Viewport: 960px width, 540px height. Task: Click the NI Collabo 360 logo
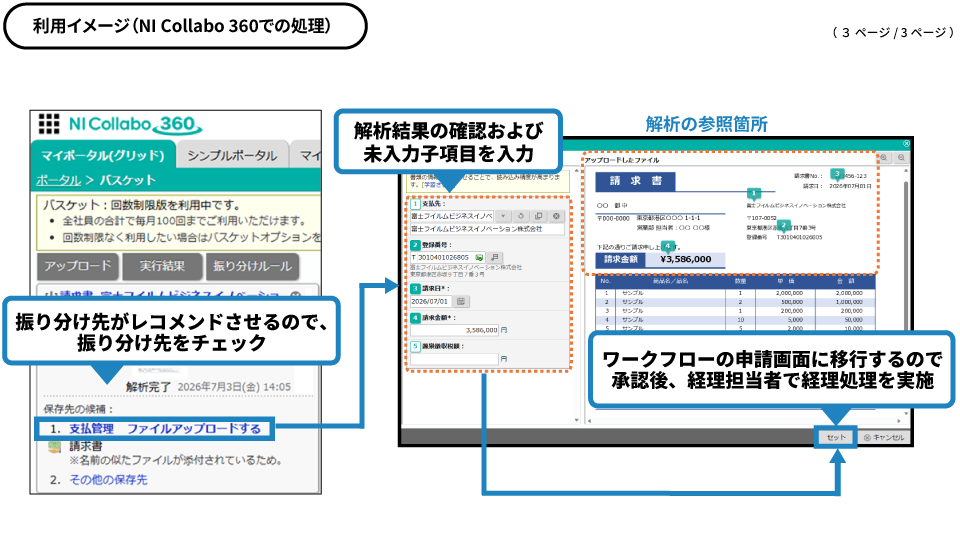135,124
